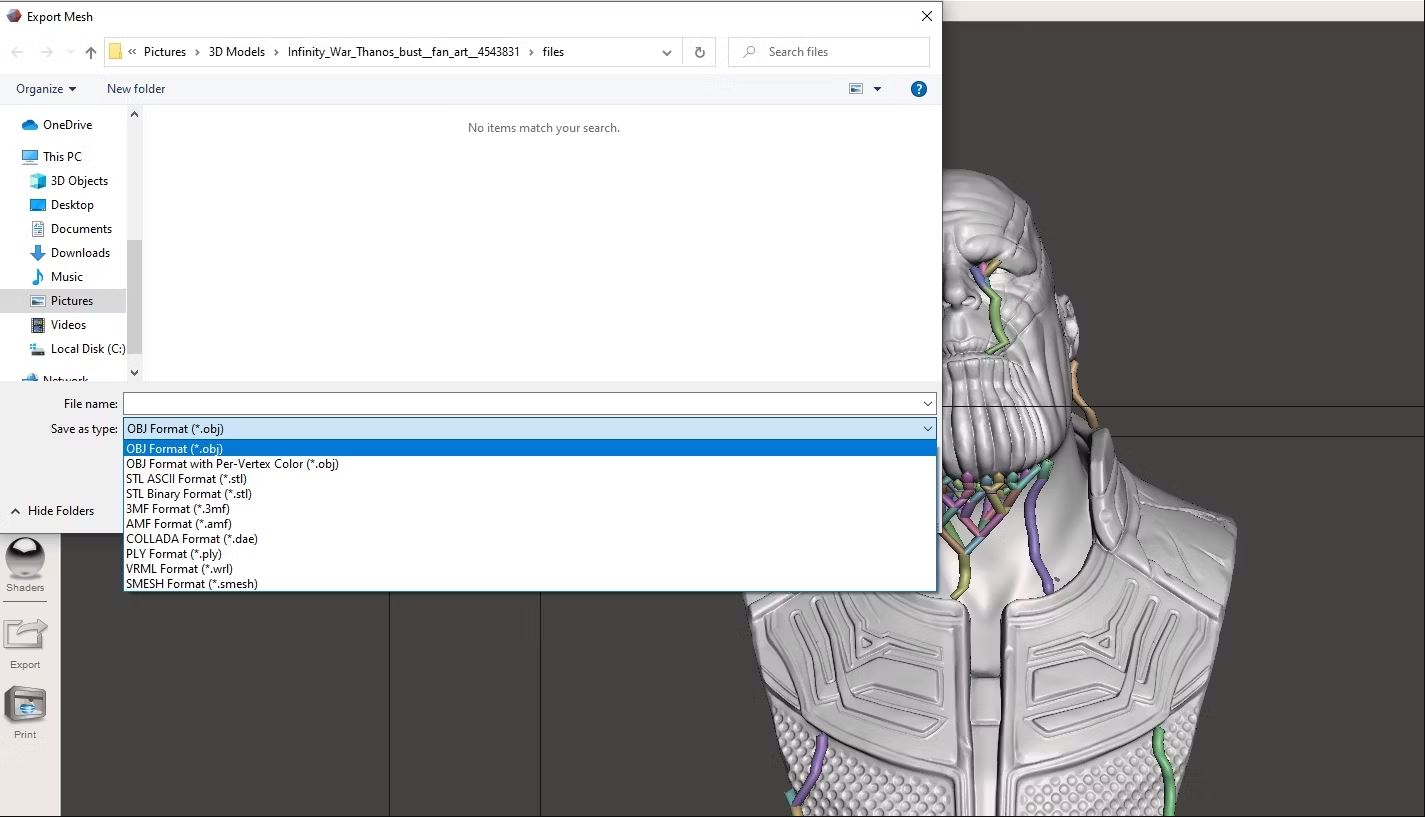1425x817 pixels.
Task: Click Pictures in the address breadcrumb
Action: 165,52
